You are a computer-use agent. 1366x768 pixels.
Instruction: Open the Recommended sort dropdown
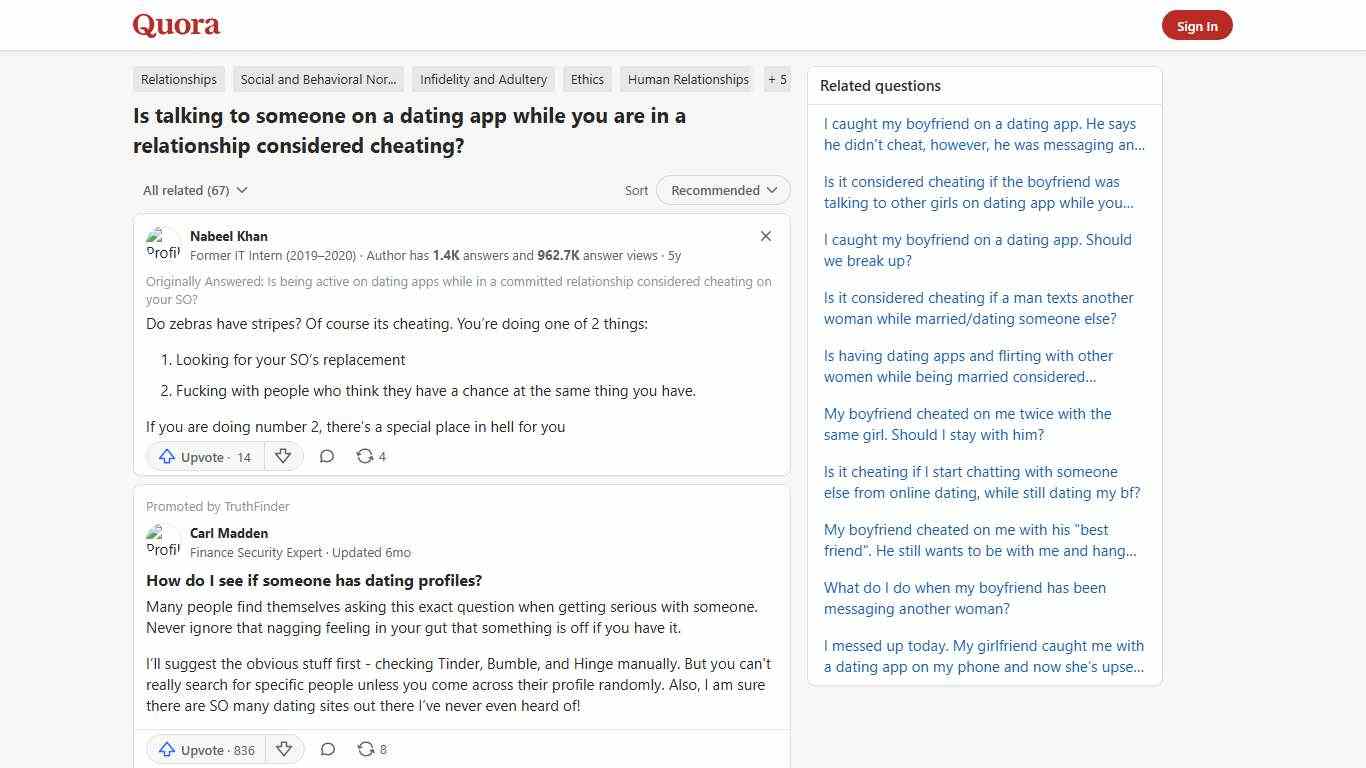(722, 190)
